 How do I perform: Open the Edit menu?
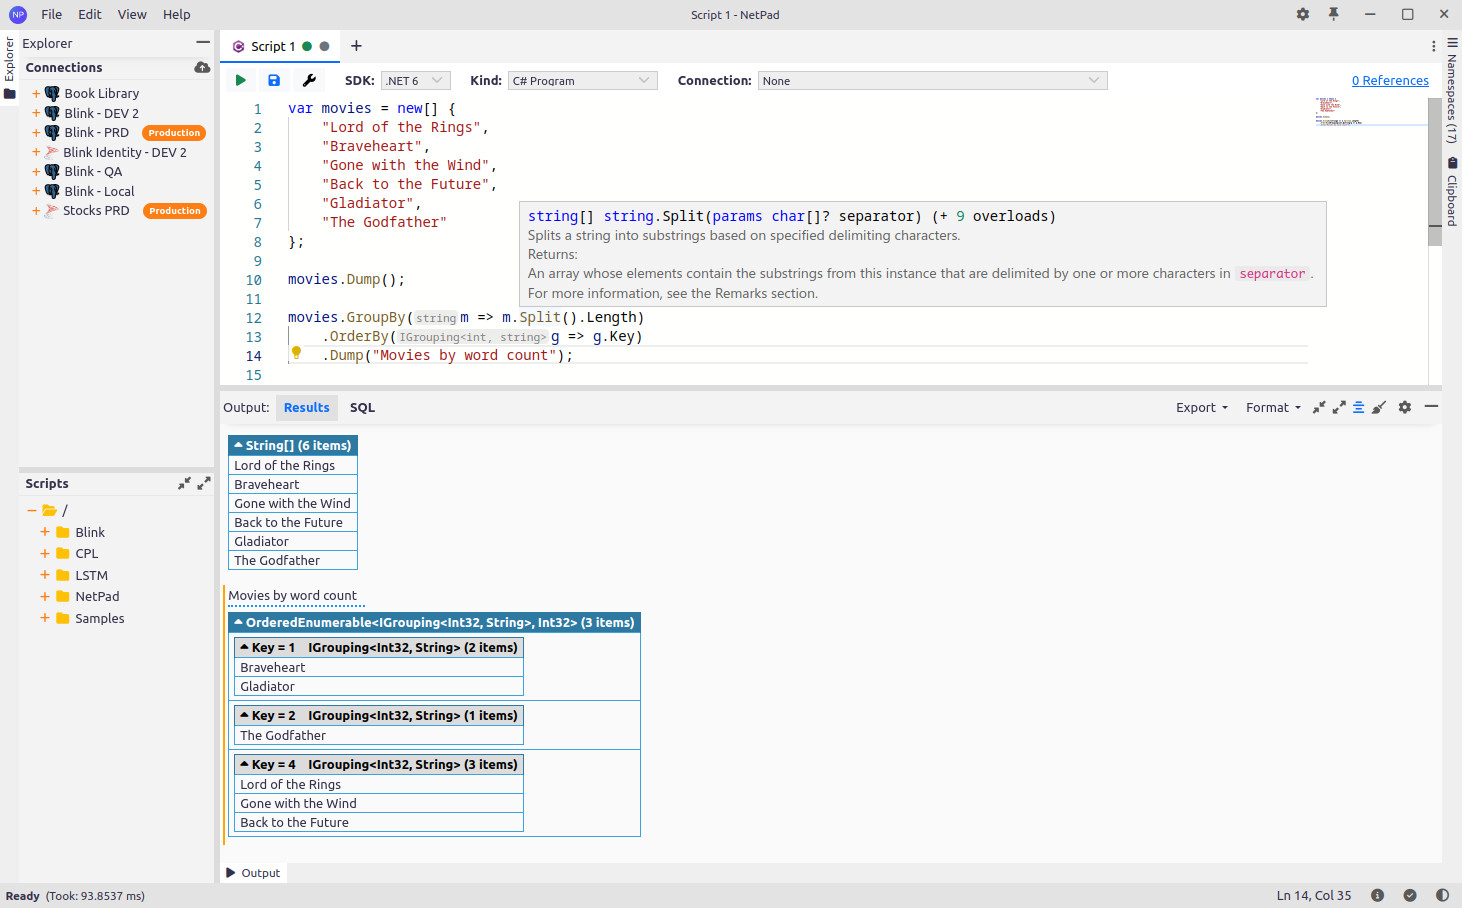point(90,14)
